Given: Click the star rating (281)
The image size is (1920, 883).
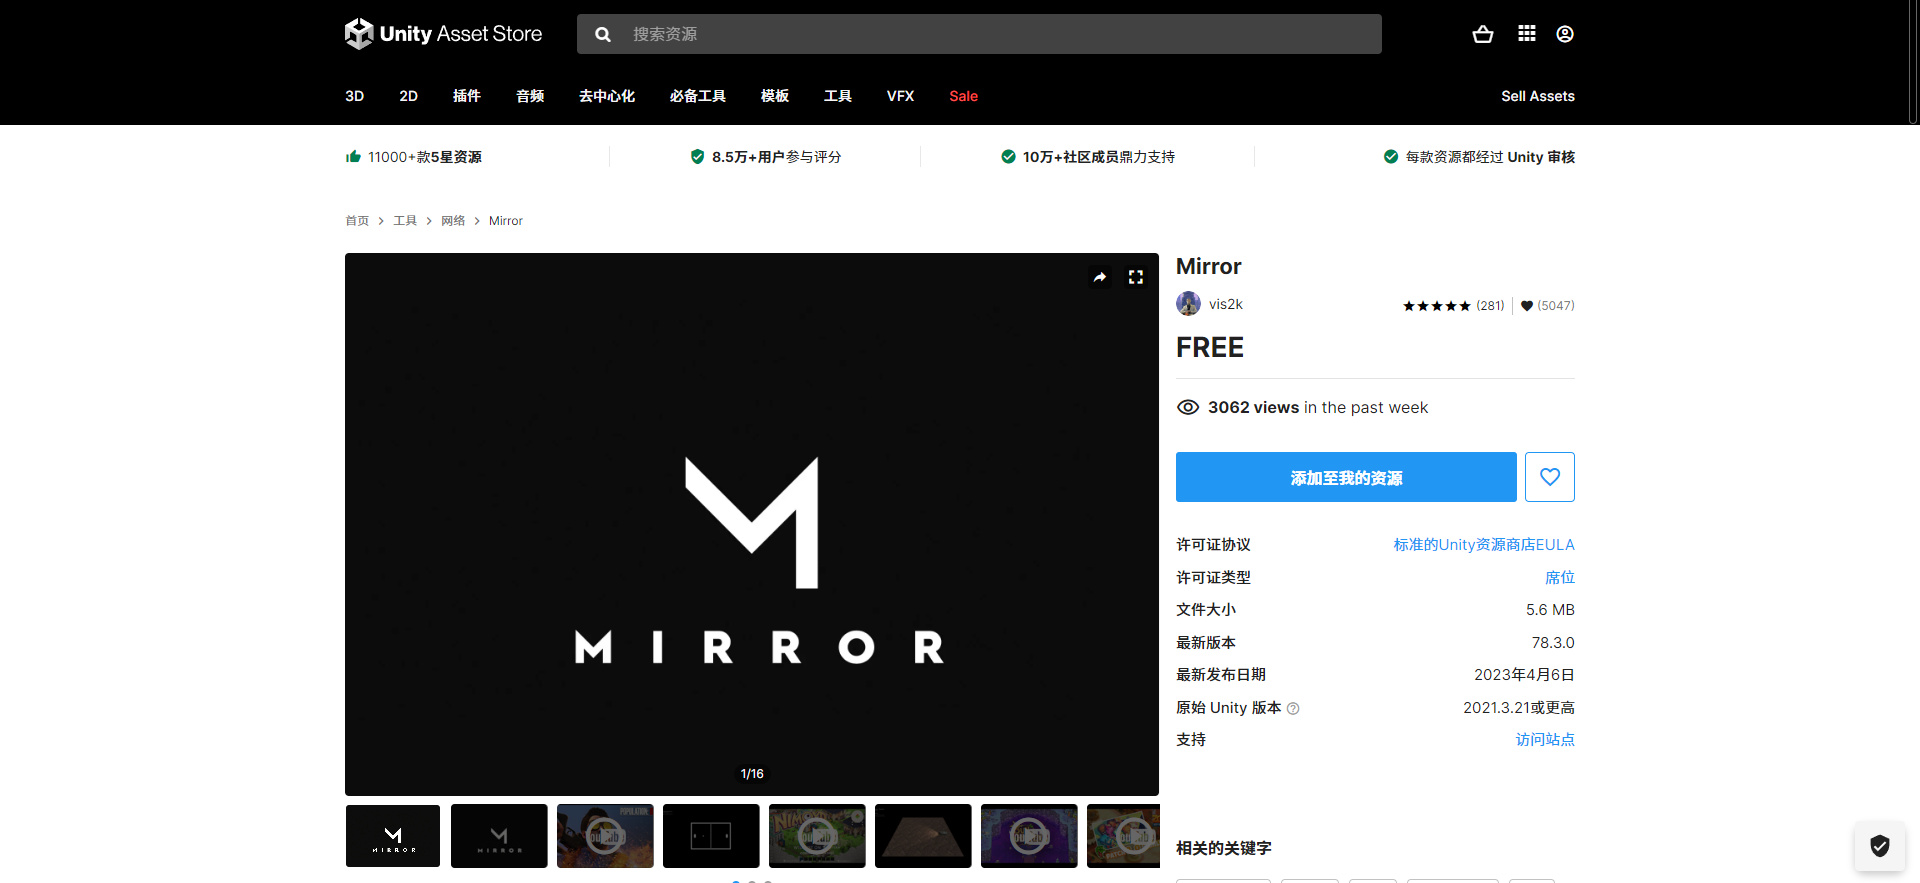Looking at the screenshot, I should (x=1453, y=306).
